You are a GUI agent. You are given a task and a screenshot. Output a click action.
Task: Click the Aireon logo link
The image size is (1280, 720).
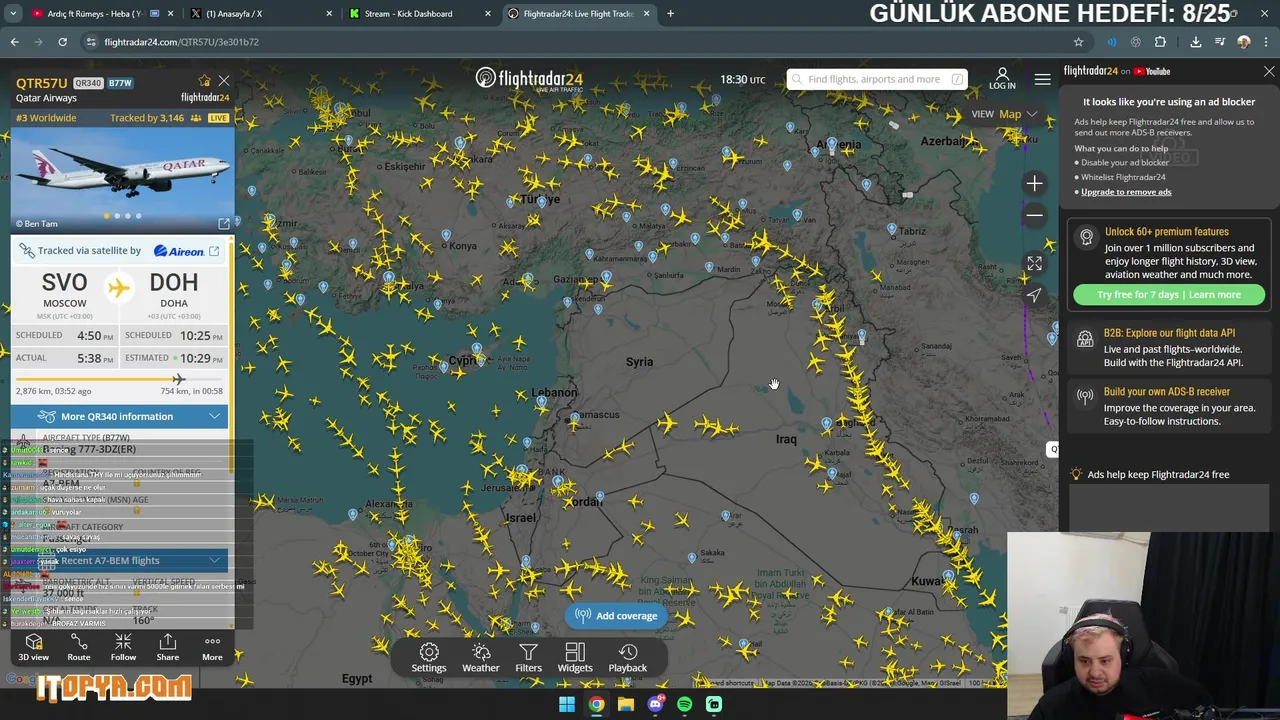pos(178,251)
